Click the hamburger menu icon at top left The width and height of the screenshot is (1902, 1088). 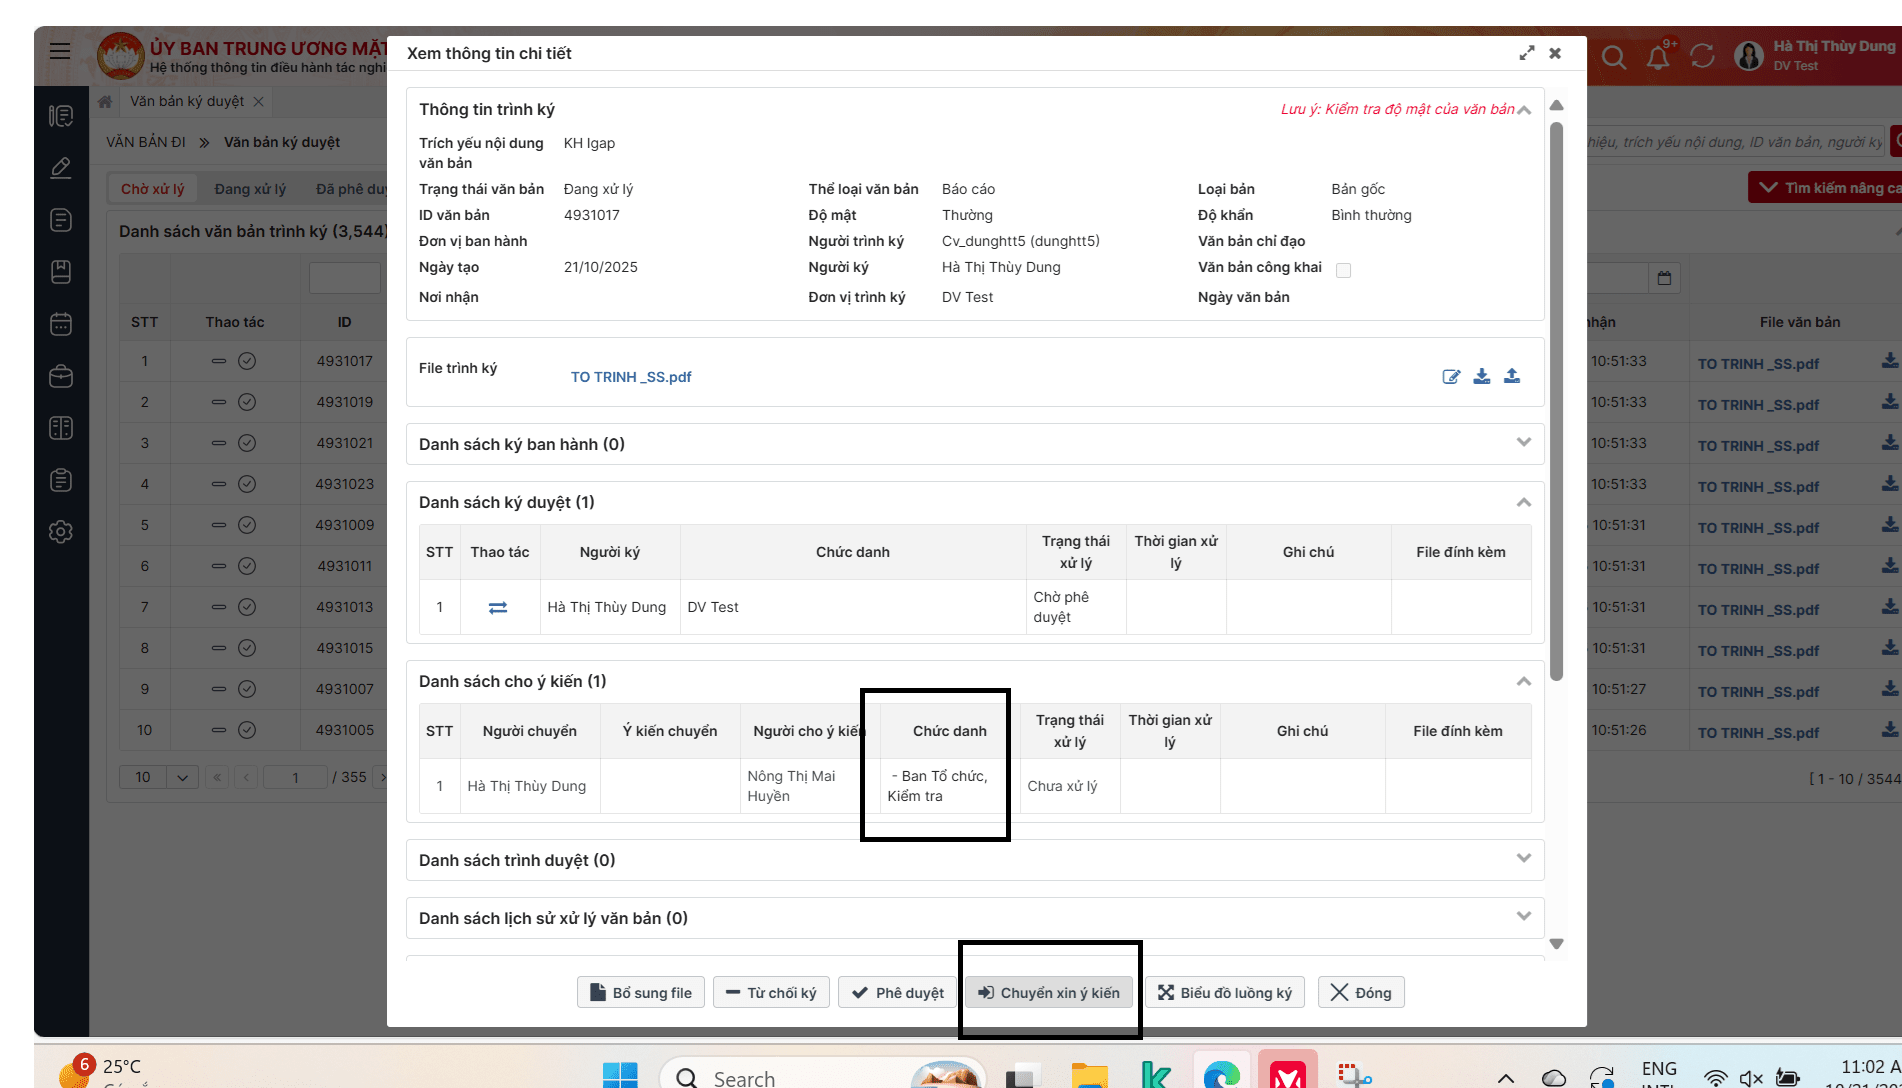click(x=60, y=51)
